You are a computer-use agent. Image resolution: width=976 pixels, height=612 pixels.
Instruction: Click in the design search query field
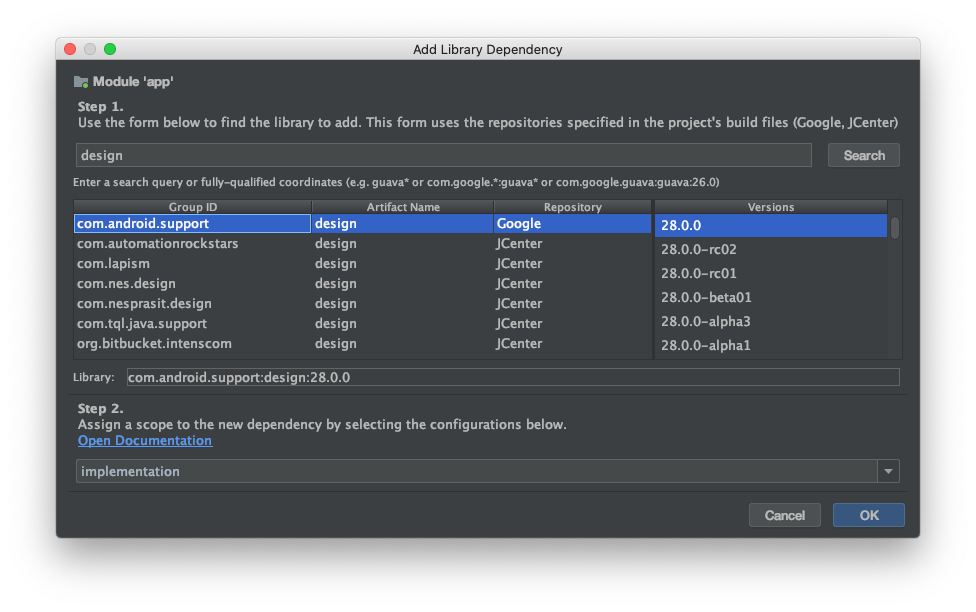(x=444, y=155)
